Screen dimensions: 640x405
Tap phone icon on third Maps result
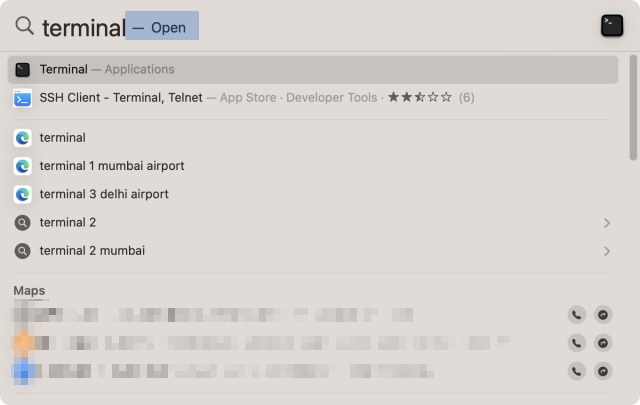click(x=577, y=371)
